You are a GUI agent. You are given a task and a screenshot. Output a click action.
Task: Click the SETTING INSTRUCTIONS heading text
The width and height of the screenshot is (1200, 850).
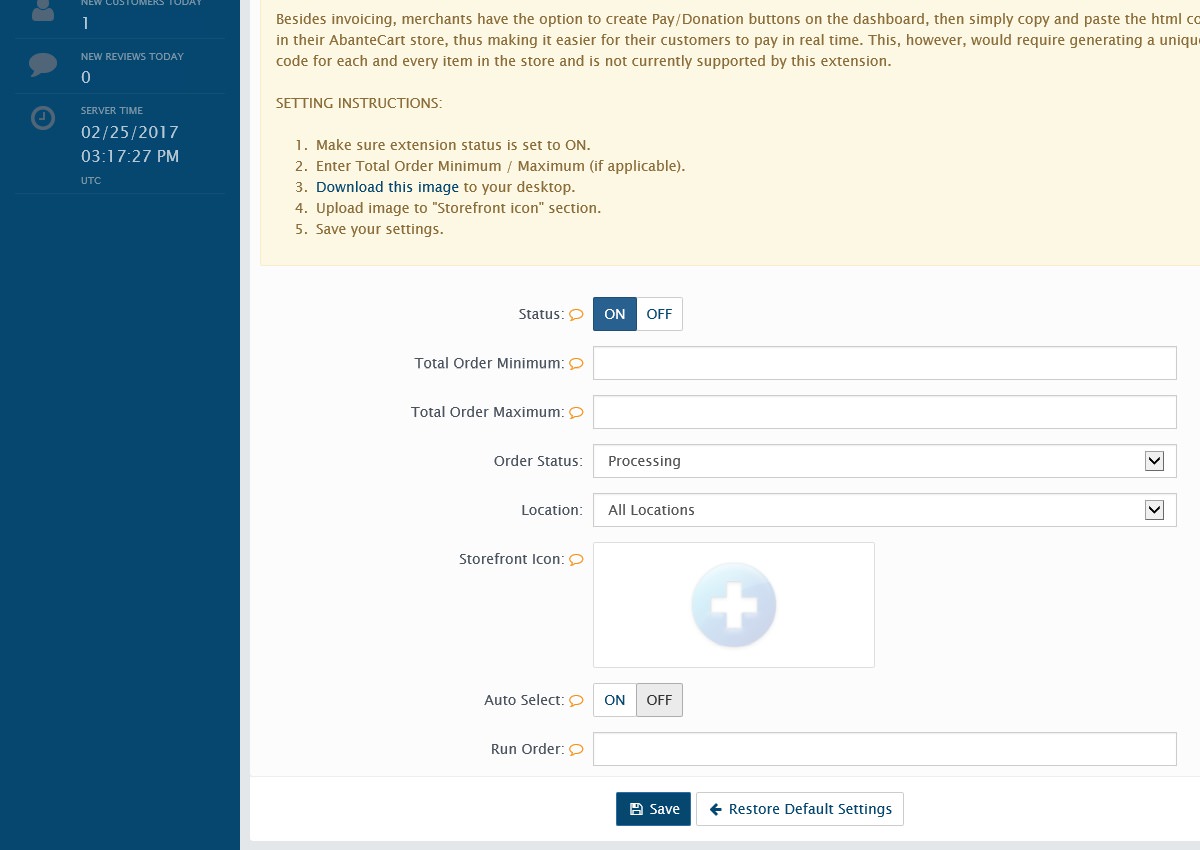point(359,103)
